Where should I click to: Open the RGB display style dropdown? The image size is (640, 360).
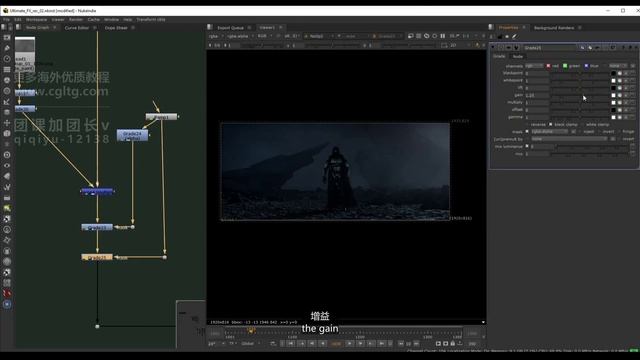tap(264, 36)
